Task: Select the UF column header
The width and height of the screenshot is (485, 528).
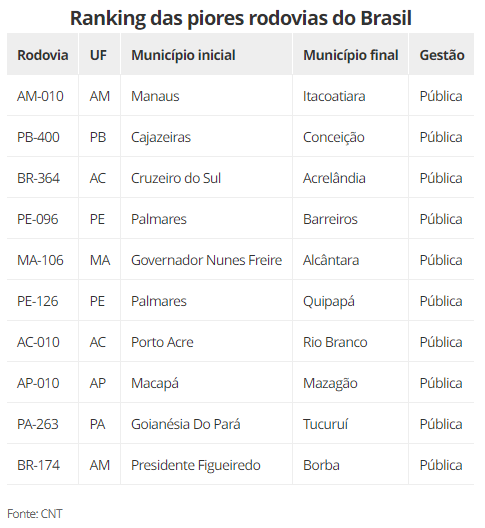Action: tap(98, 55)
